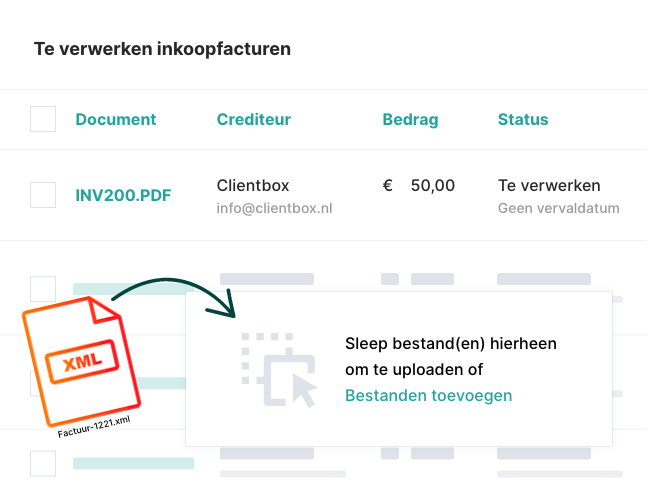Check the box in the row directly below INV200.PDF
Image resolution: width=650 pixels, height=486 pixels.
pos(43,289)
